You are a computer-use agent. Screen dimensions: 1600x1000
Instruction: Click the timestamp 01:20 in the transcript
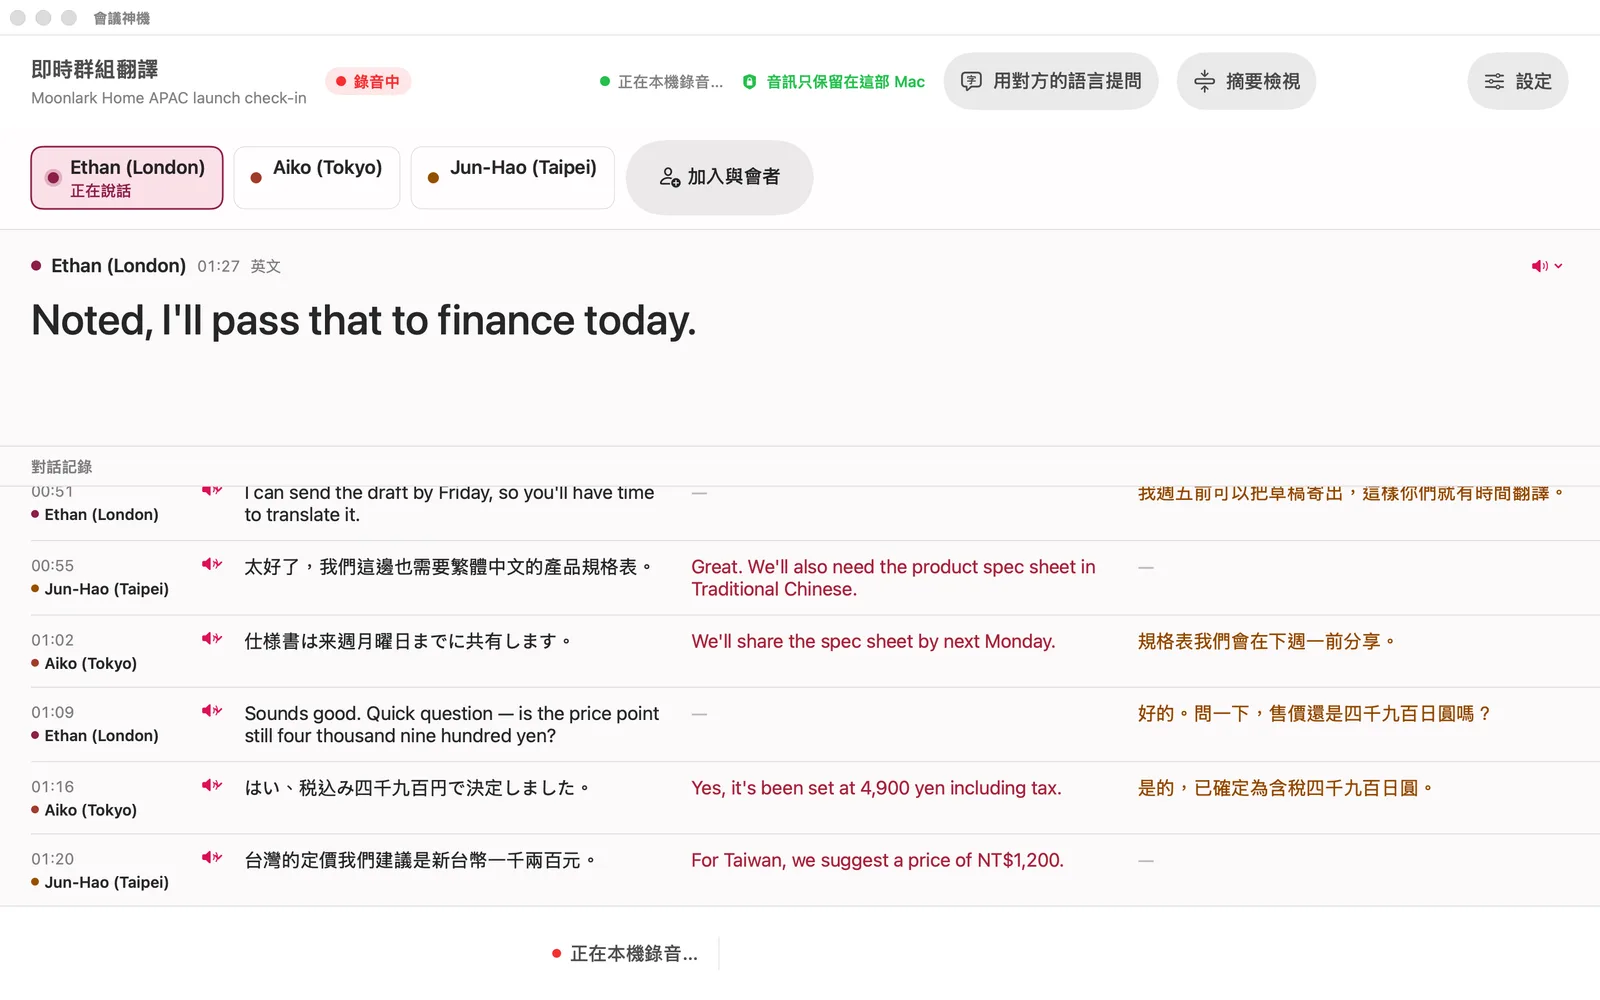click(x=52, y=859)
